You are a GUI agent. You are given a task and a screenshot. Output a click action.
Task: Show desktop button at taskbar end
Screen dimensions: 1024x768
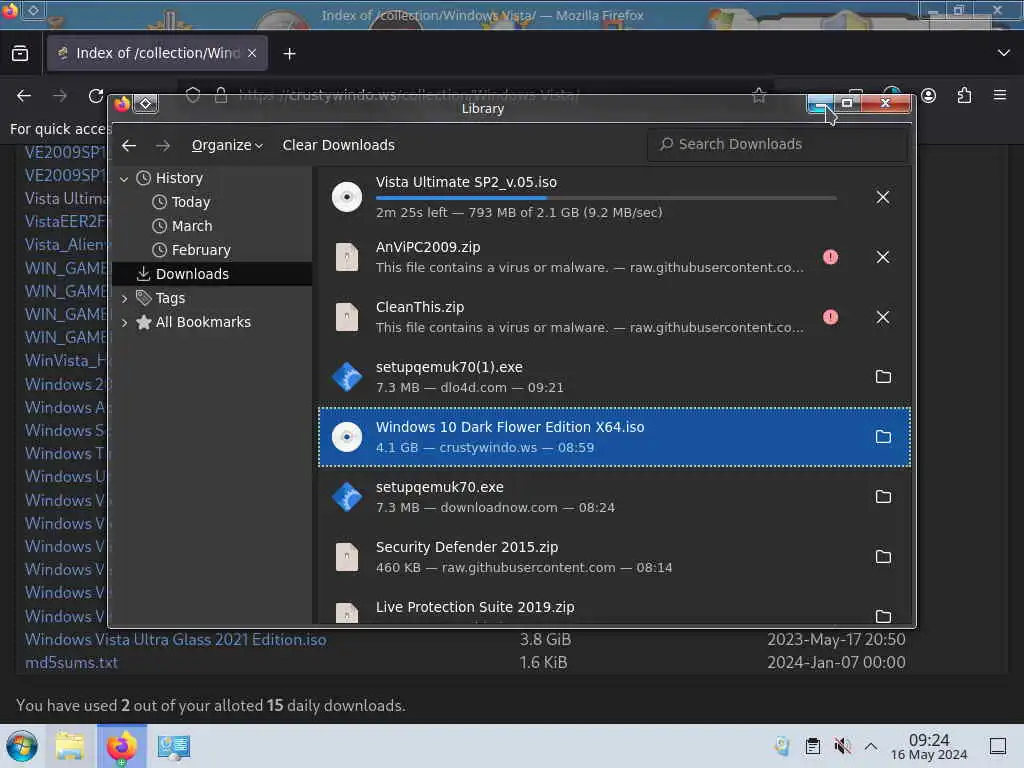[998, 746]
